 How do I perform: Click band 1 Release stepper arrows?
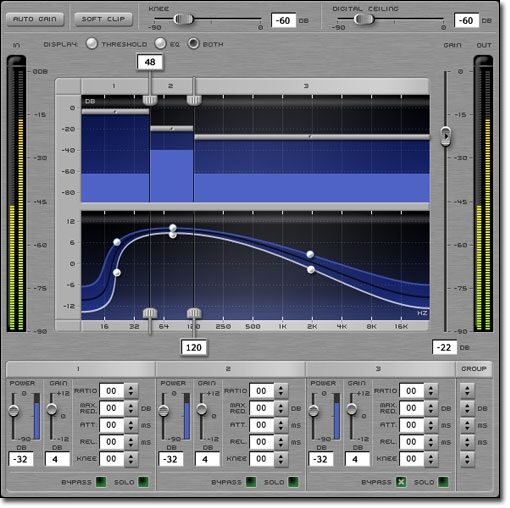click(x=131, y=442)
